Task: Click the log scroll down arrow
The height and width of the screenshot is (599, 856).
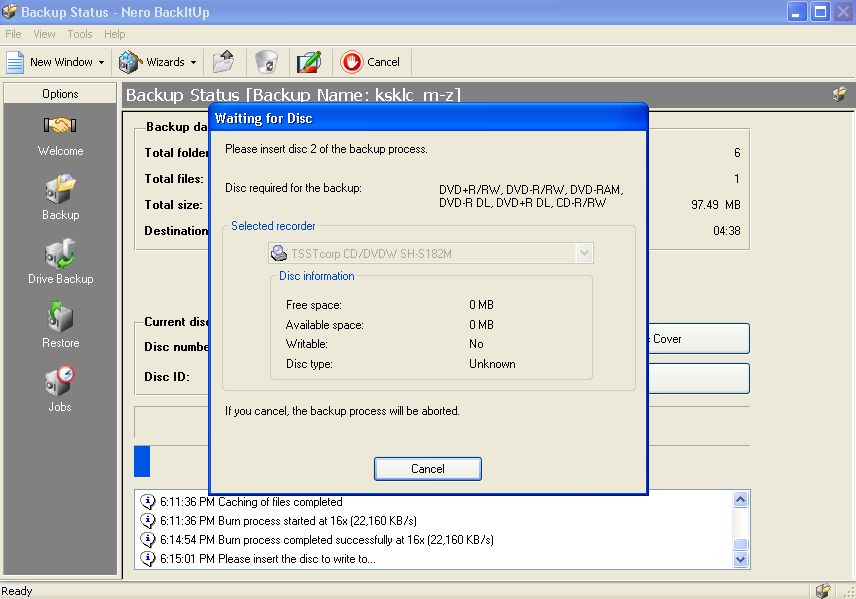Action: 740,559
